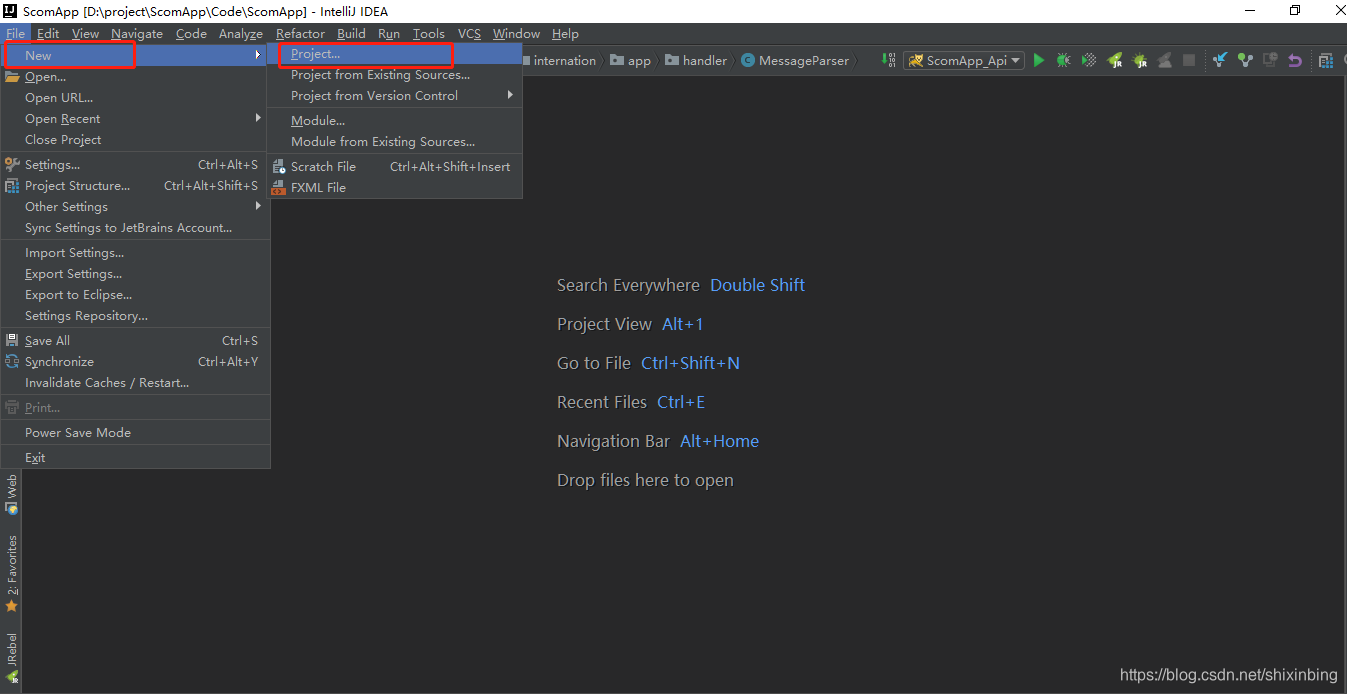Click MessageParser breadcrumb text
This screenshot has height=694, width=1347.
pyautogui.click(x=804, y=61)
